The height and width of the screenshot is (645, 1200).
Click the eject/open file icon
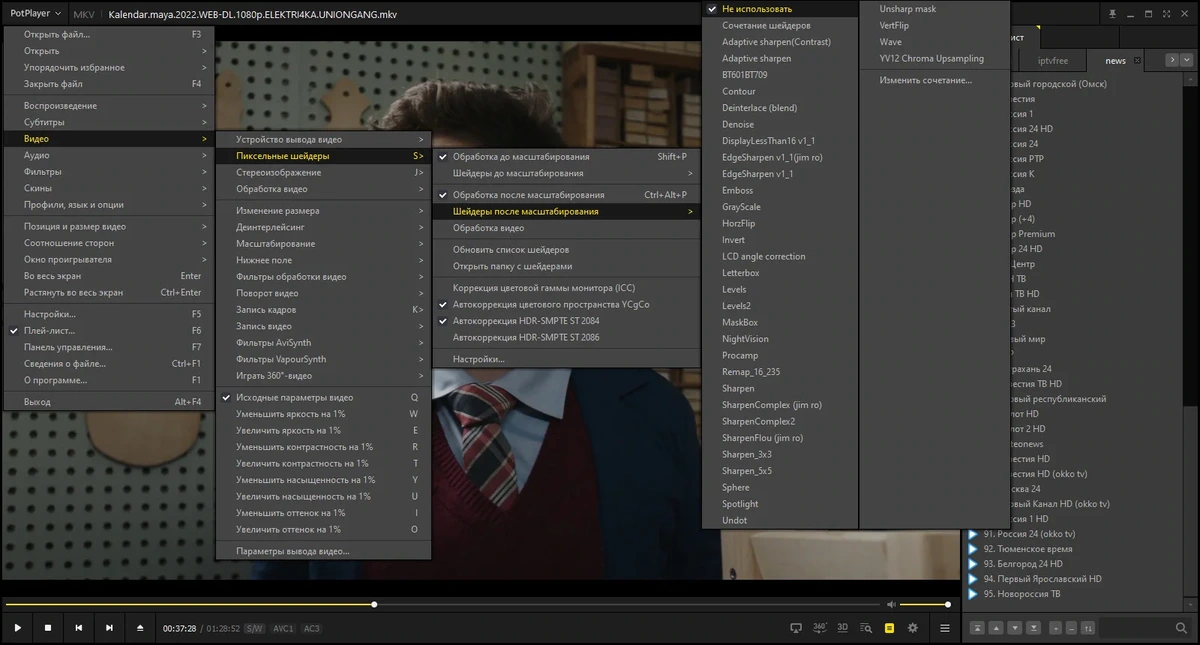click(140, 628)
